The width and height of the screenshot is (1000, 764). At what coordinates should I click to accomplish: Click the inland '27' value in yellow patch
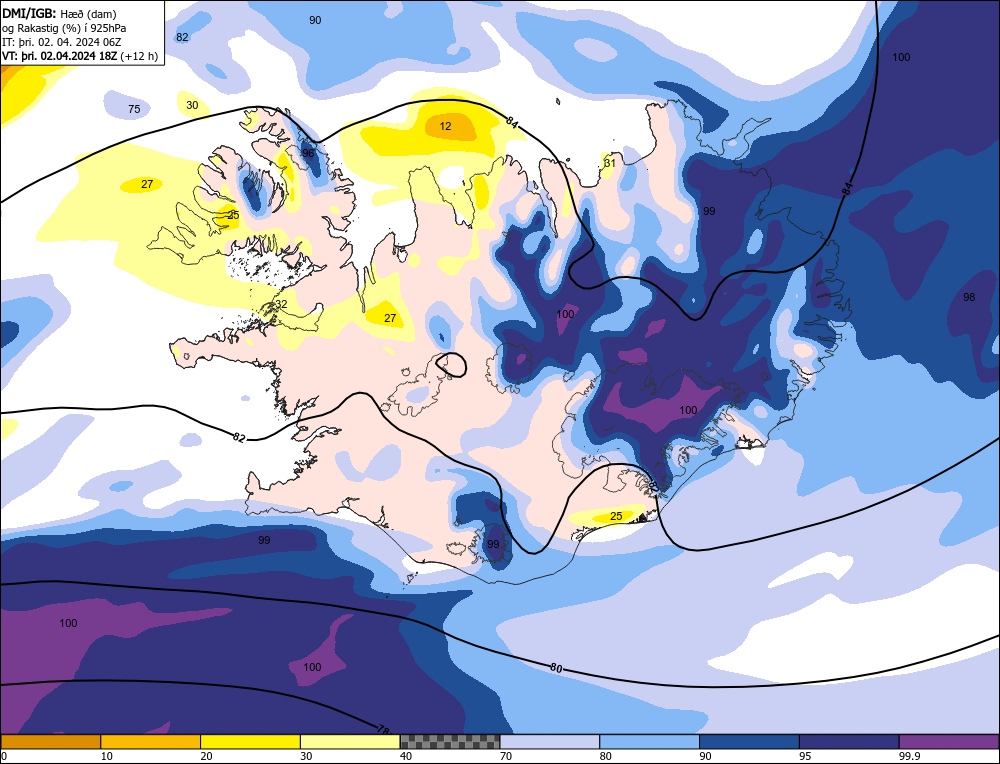(390, 318)
